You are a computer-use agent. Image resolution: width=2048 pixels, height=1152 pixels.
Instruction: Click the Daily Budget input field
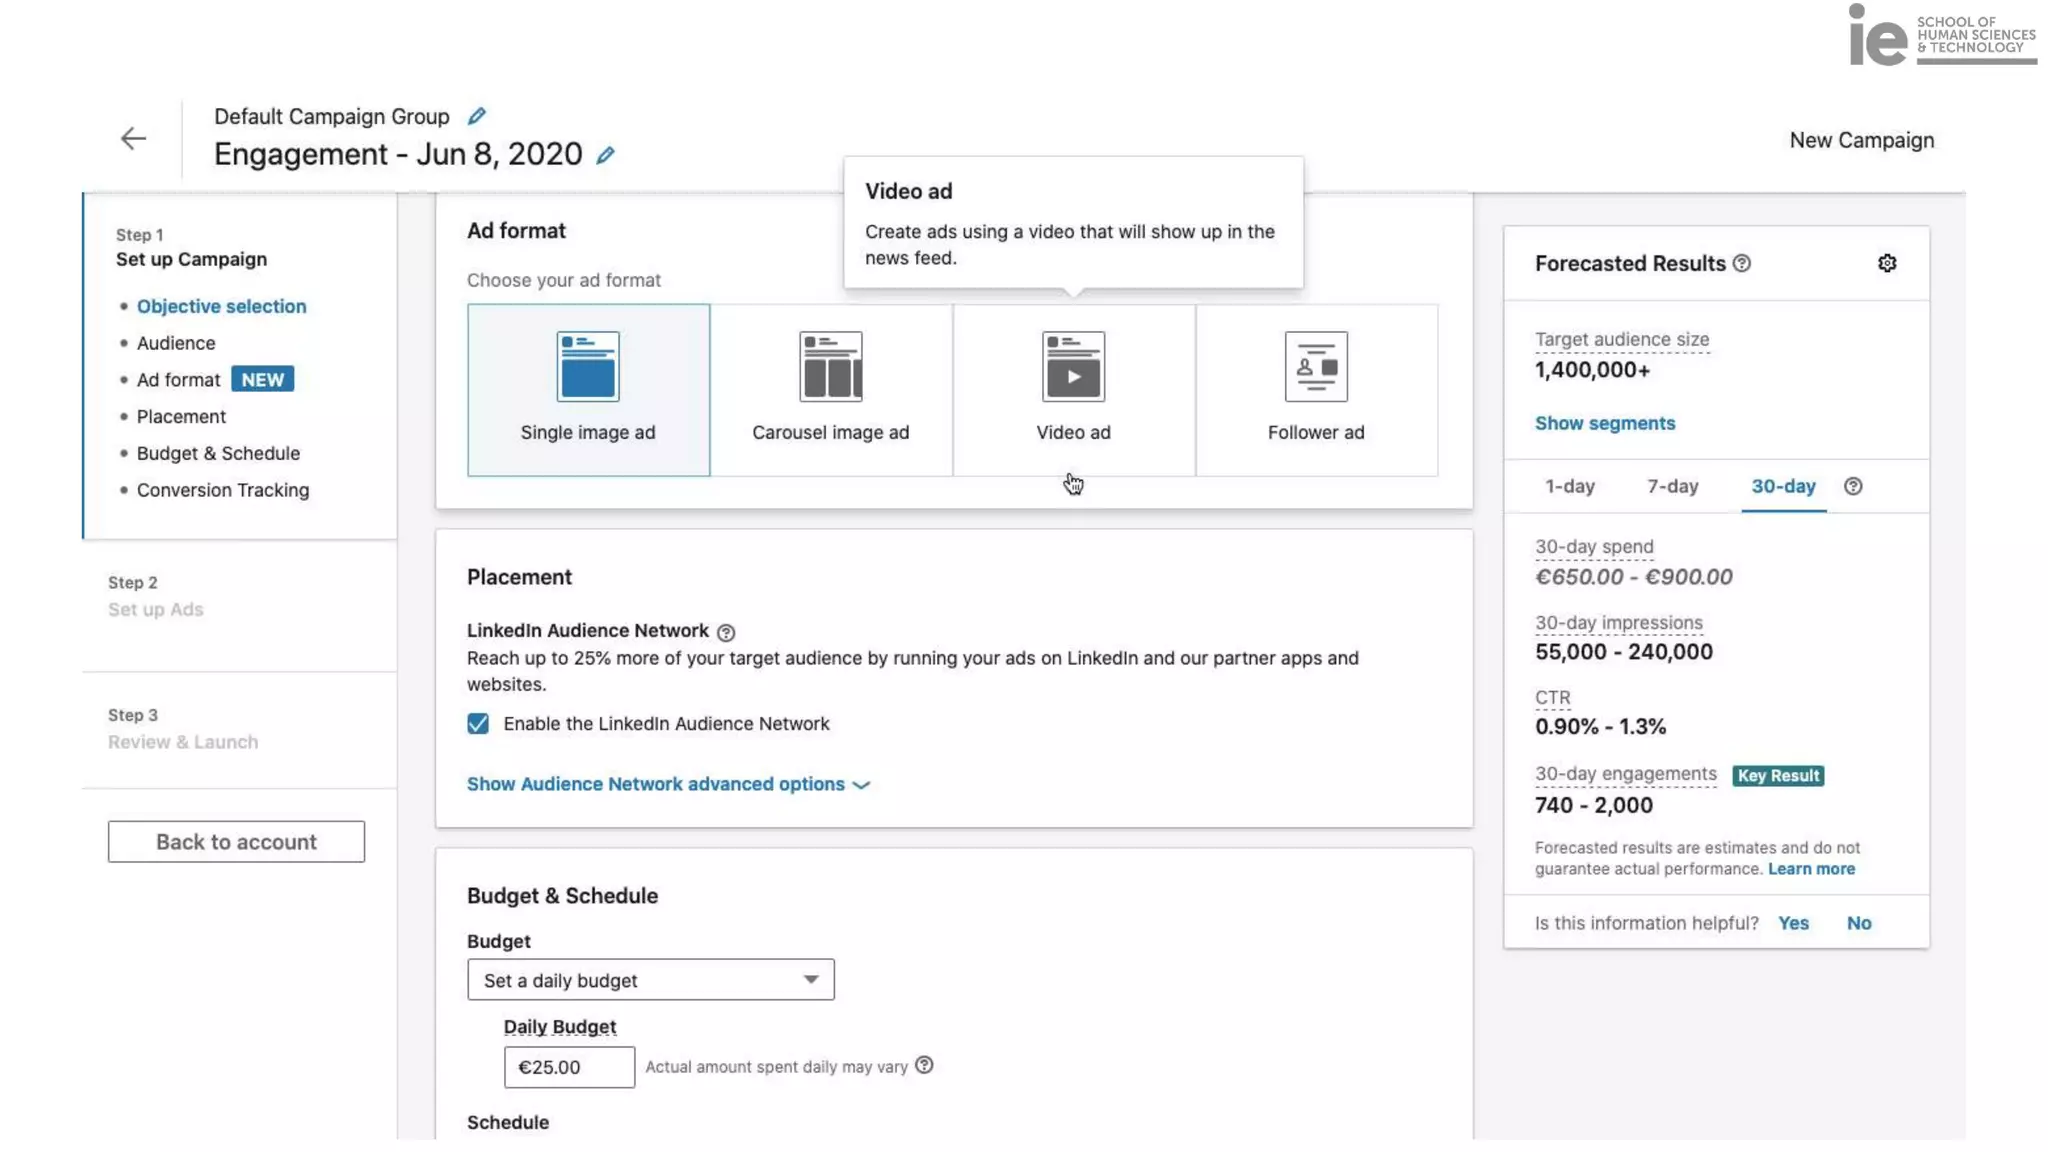(x=569, y=1067)
